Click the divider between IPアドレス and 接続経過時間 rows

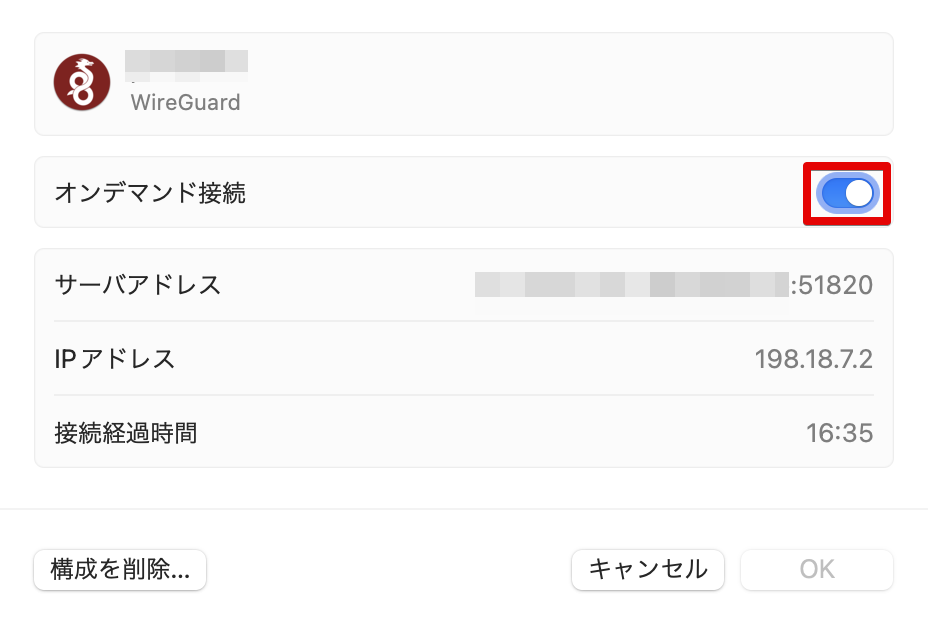tap(464, 395)
